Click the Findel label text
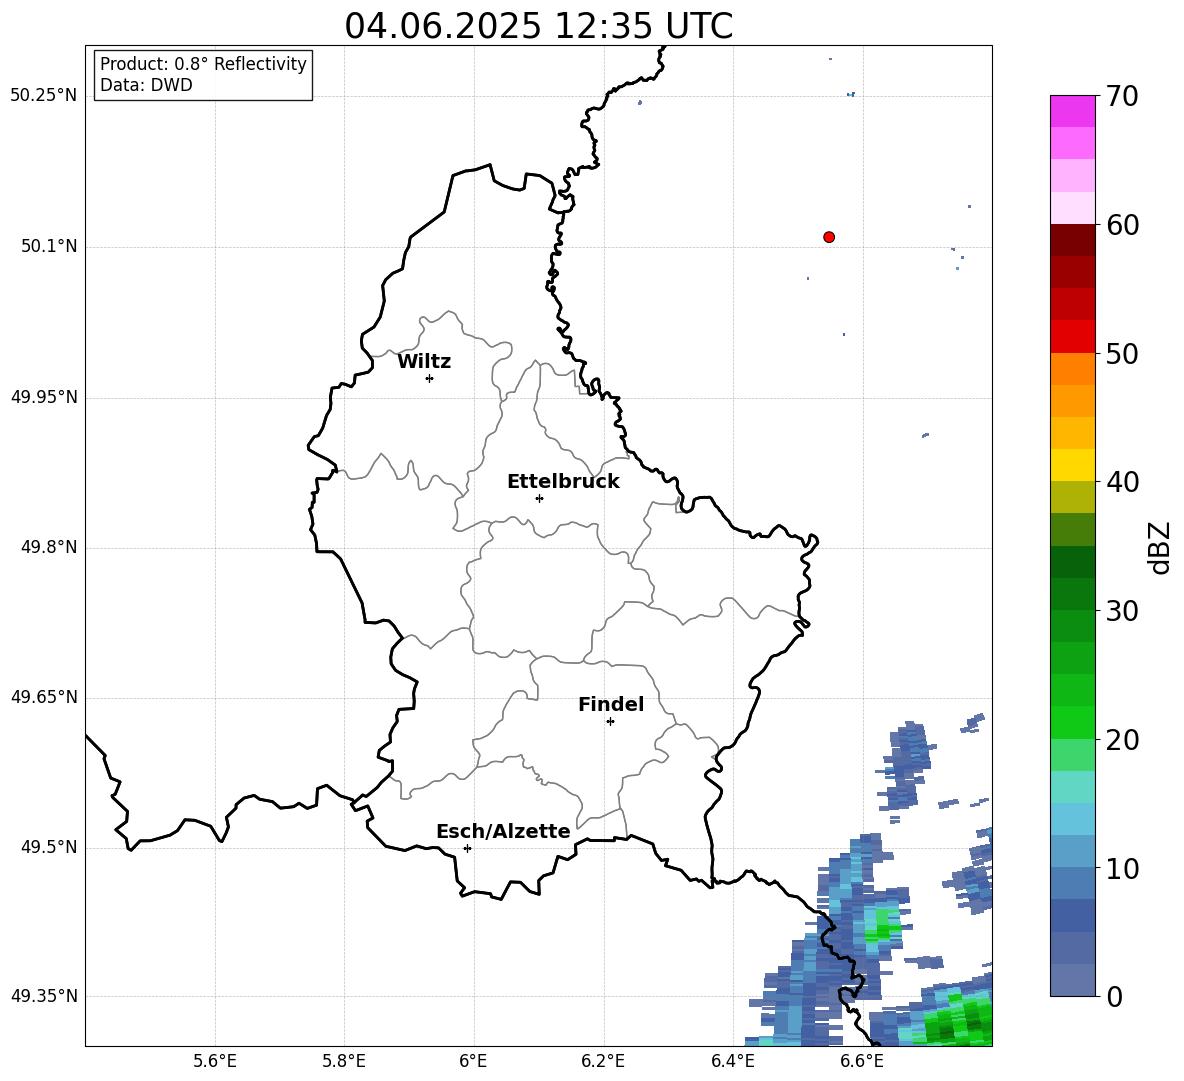1184x1081 pixels. (x=611, y=704)
